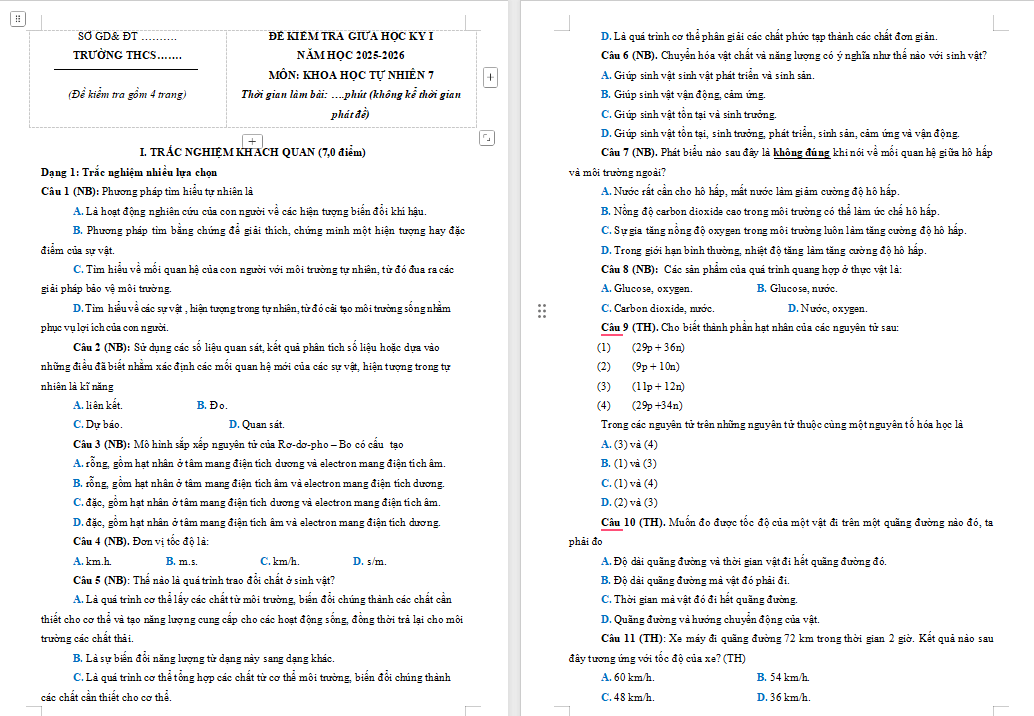
Task: Click answer "D. 36 km/h."
Action: tap(783, 697)
